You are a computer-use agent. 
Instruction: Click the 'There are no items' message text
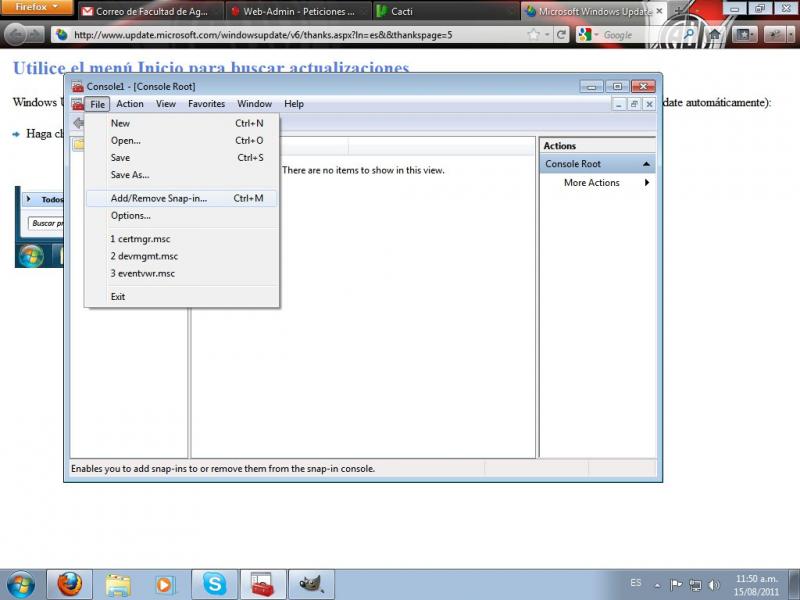(363, 170)
